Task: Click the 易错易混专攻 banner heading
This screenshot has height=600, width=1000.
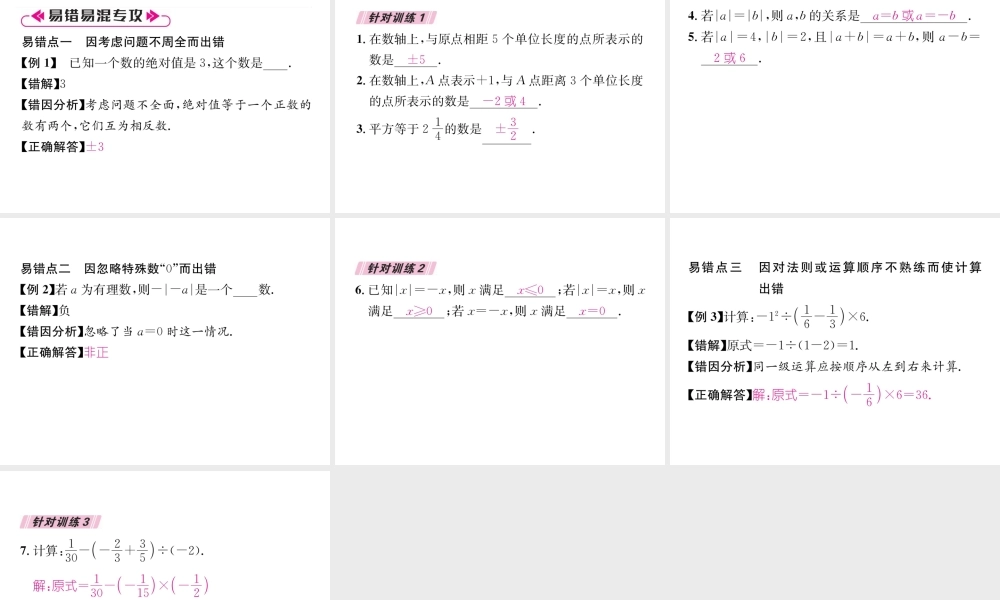Action: [x=96, y=17]
